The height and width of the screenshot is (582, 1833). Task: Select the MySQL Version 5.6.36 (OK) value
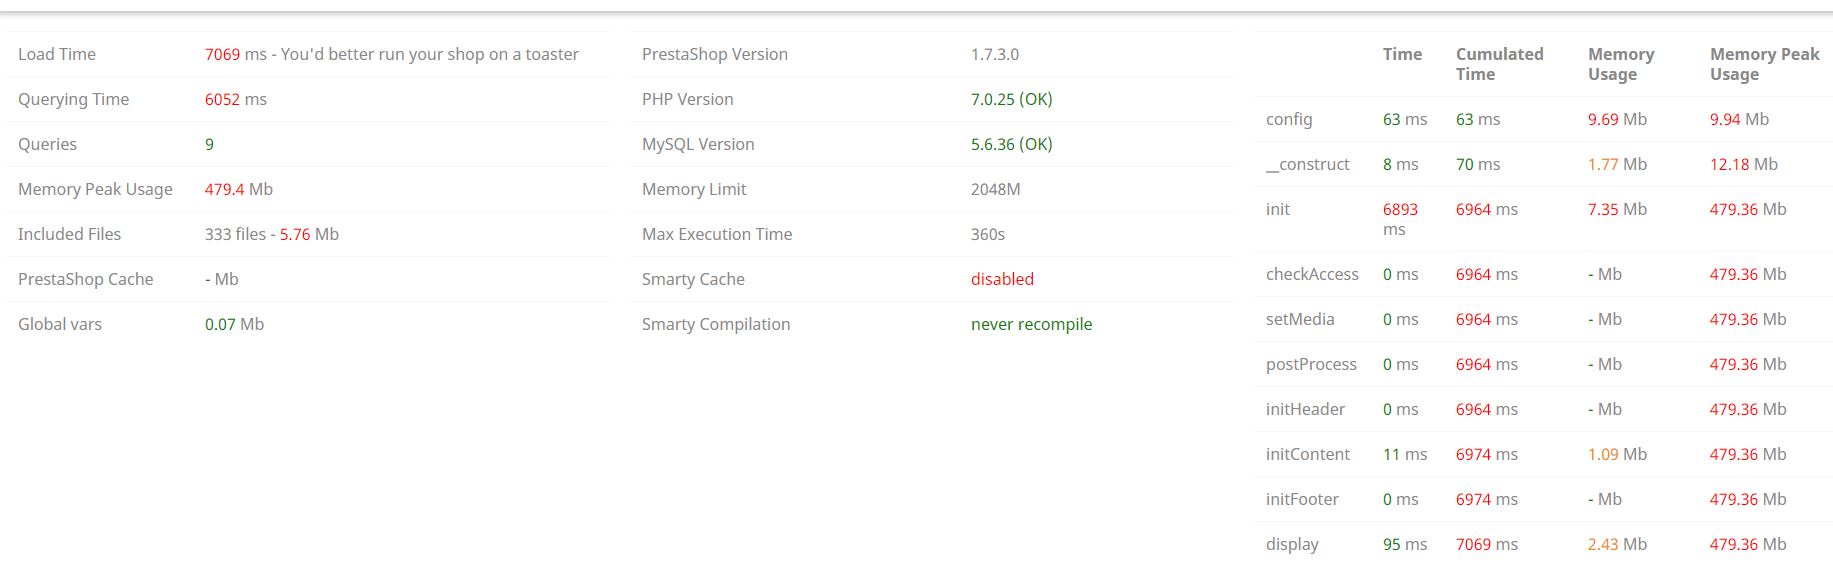(x=1012, y=144)
